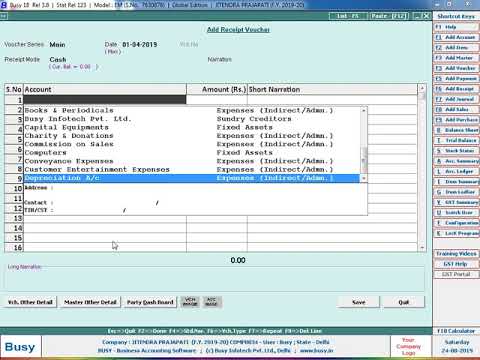
Task: Click the Date field 01-04-2019
Action: (x=140, y=45)
